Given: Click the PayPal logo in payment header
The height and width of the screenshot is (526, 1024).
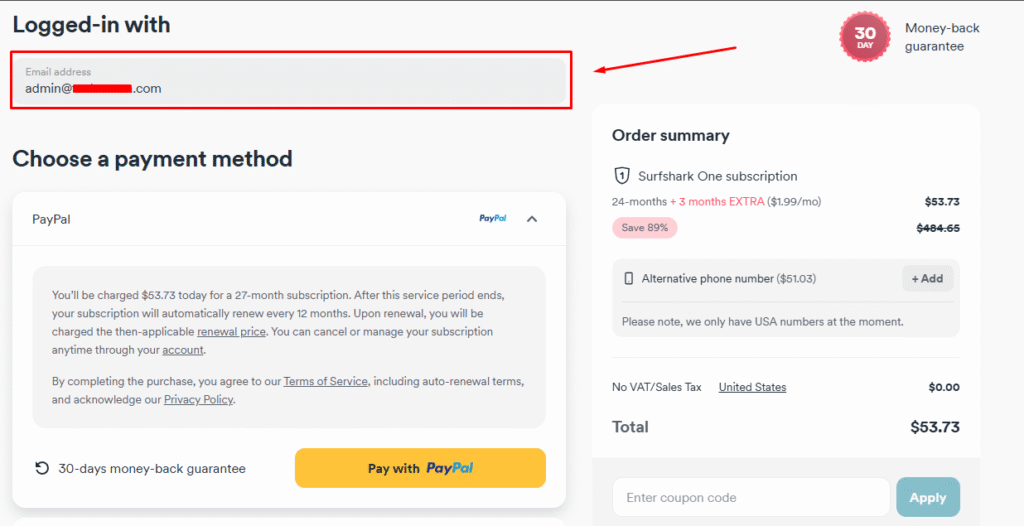Looking at the screenshot, I should point(493,218).
